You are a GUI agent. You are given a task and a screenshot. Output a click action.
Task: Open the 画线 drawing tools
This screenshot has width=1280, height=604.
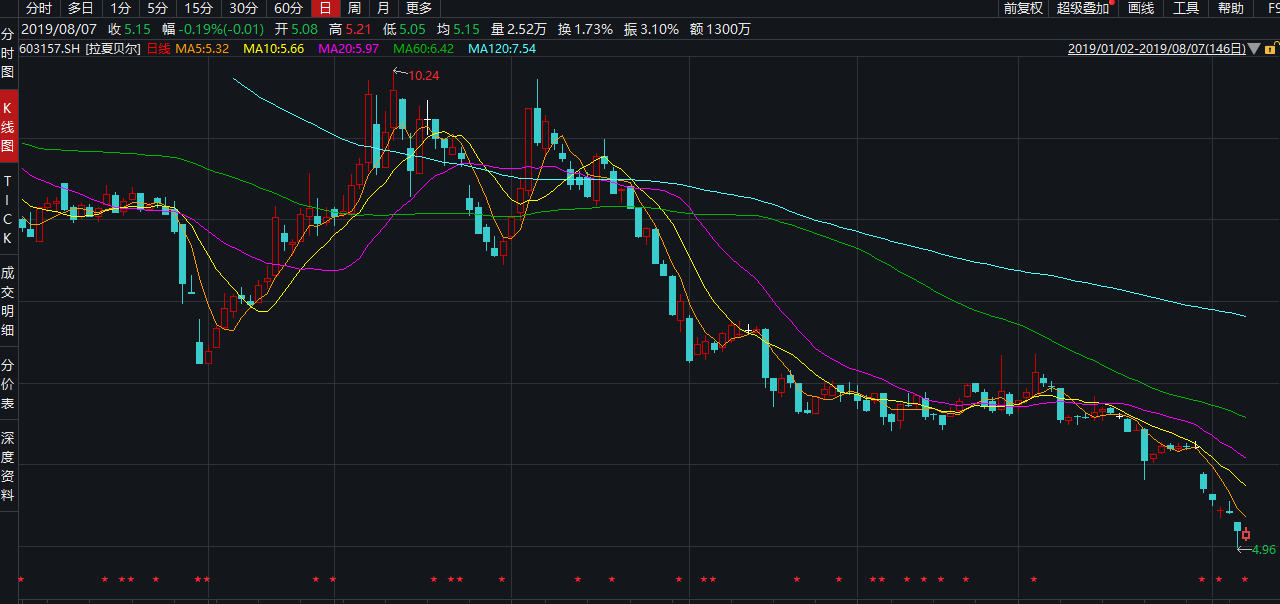tap(1141, 8)
